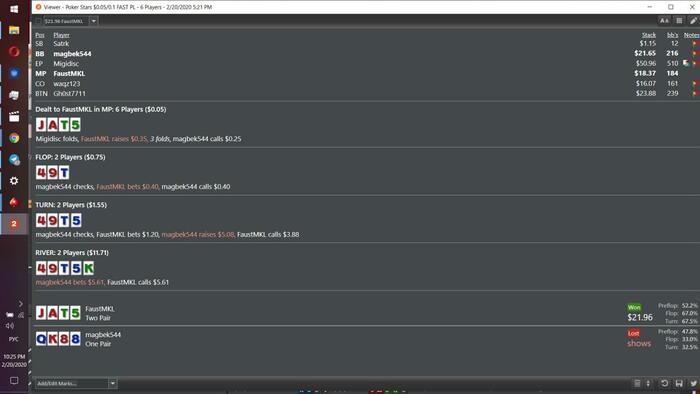
Task: Sort by the 'Player' column header
Action: click(61, 35)
